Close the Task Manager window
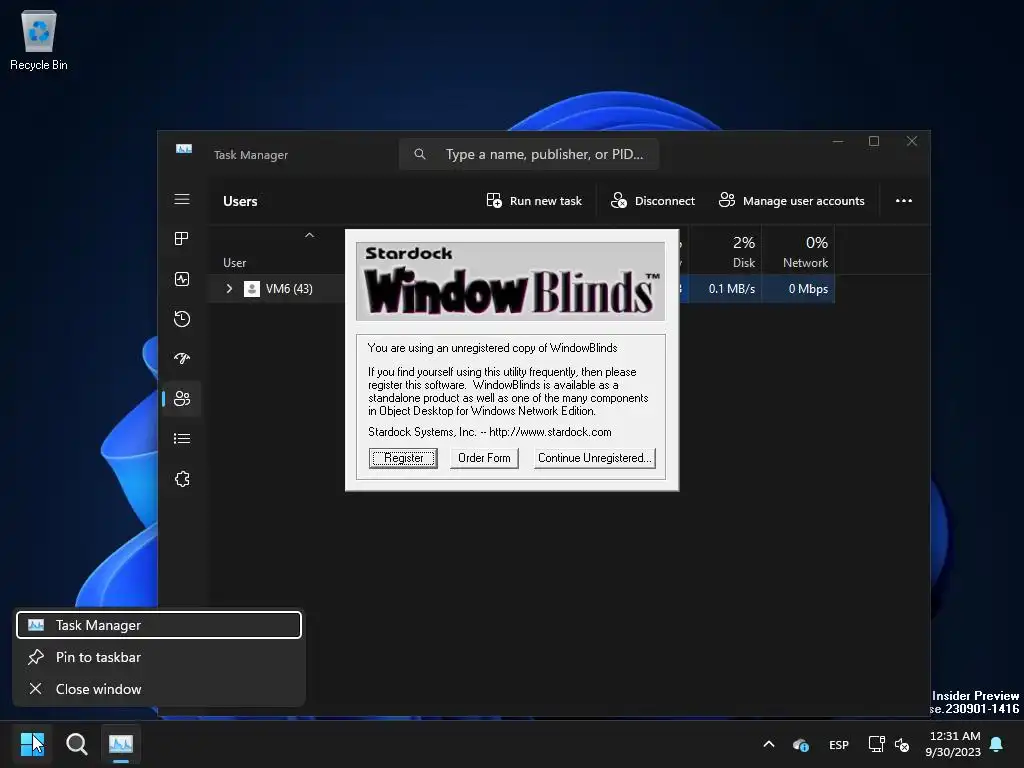1024x768 pixels. (912, 141)
